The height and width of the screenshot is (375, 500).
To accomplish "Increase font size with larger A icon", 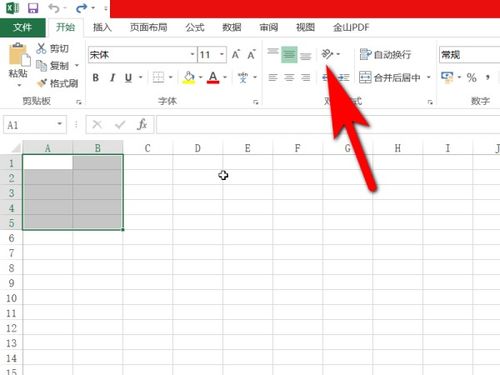I will tap(236, 54).
